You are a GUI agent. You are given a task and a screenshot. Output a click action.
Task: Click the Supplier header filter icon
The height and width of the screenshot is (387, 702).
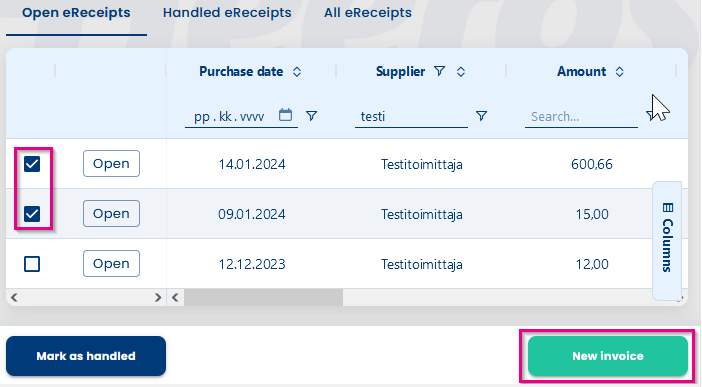point(440,71)
